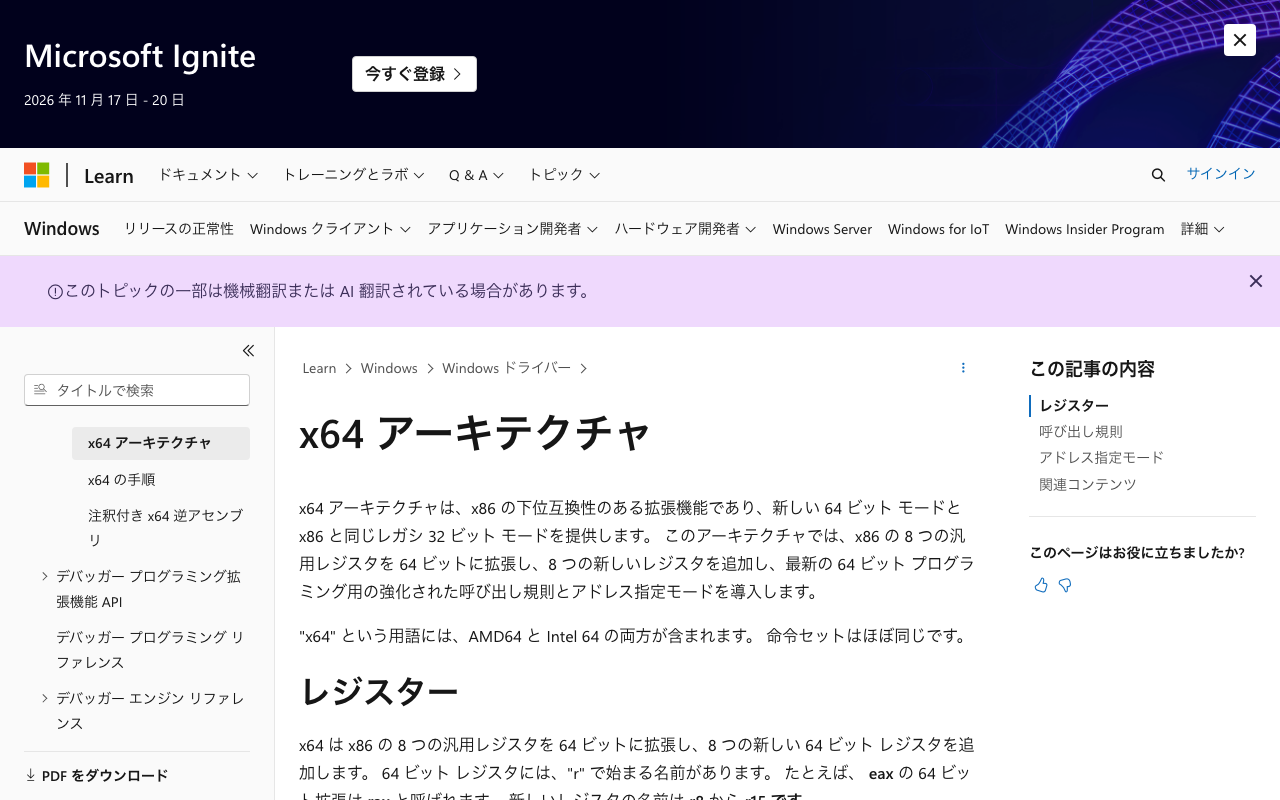Expand the アプリケーション開発者 menu

(512, 229)
